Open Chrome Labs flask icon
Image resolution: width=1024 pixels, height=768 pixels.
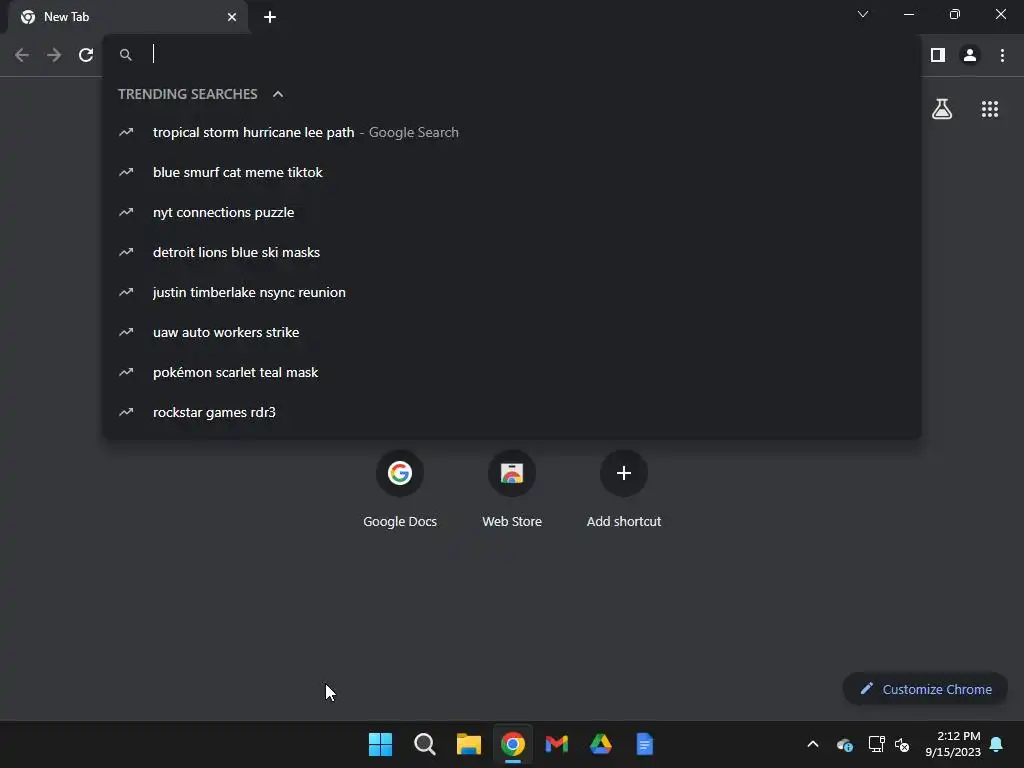click(x=942, y=109)
